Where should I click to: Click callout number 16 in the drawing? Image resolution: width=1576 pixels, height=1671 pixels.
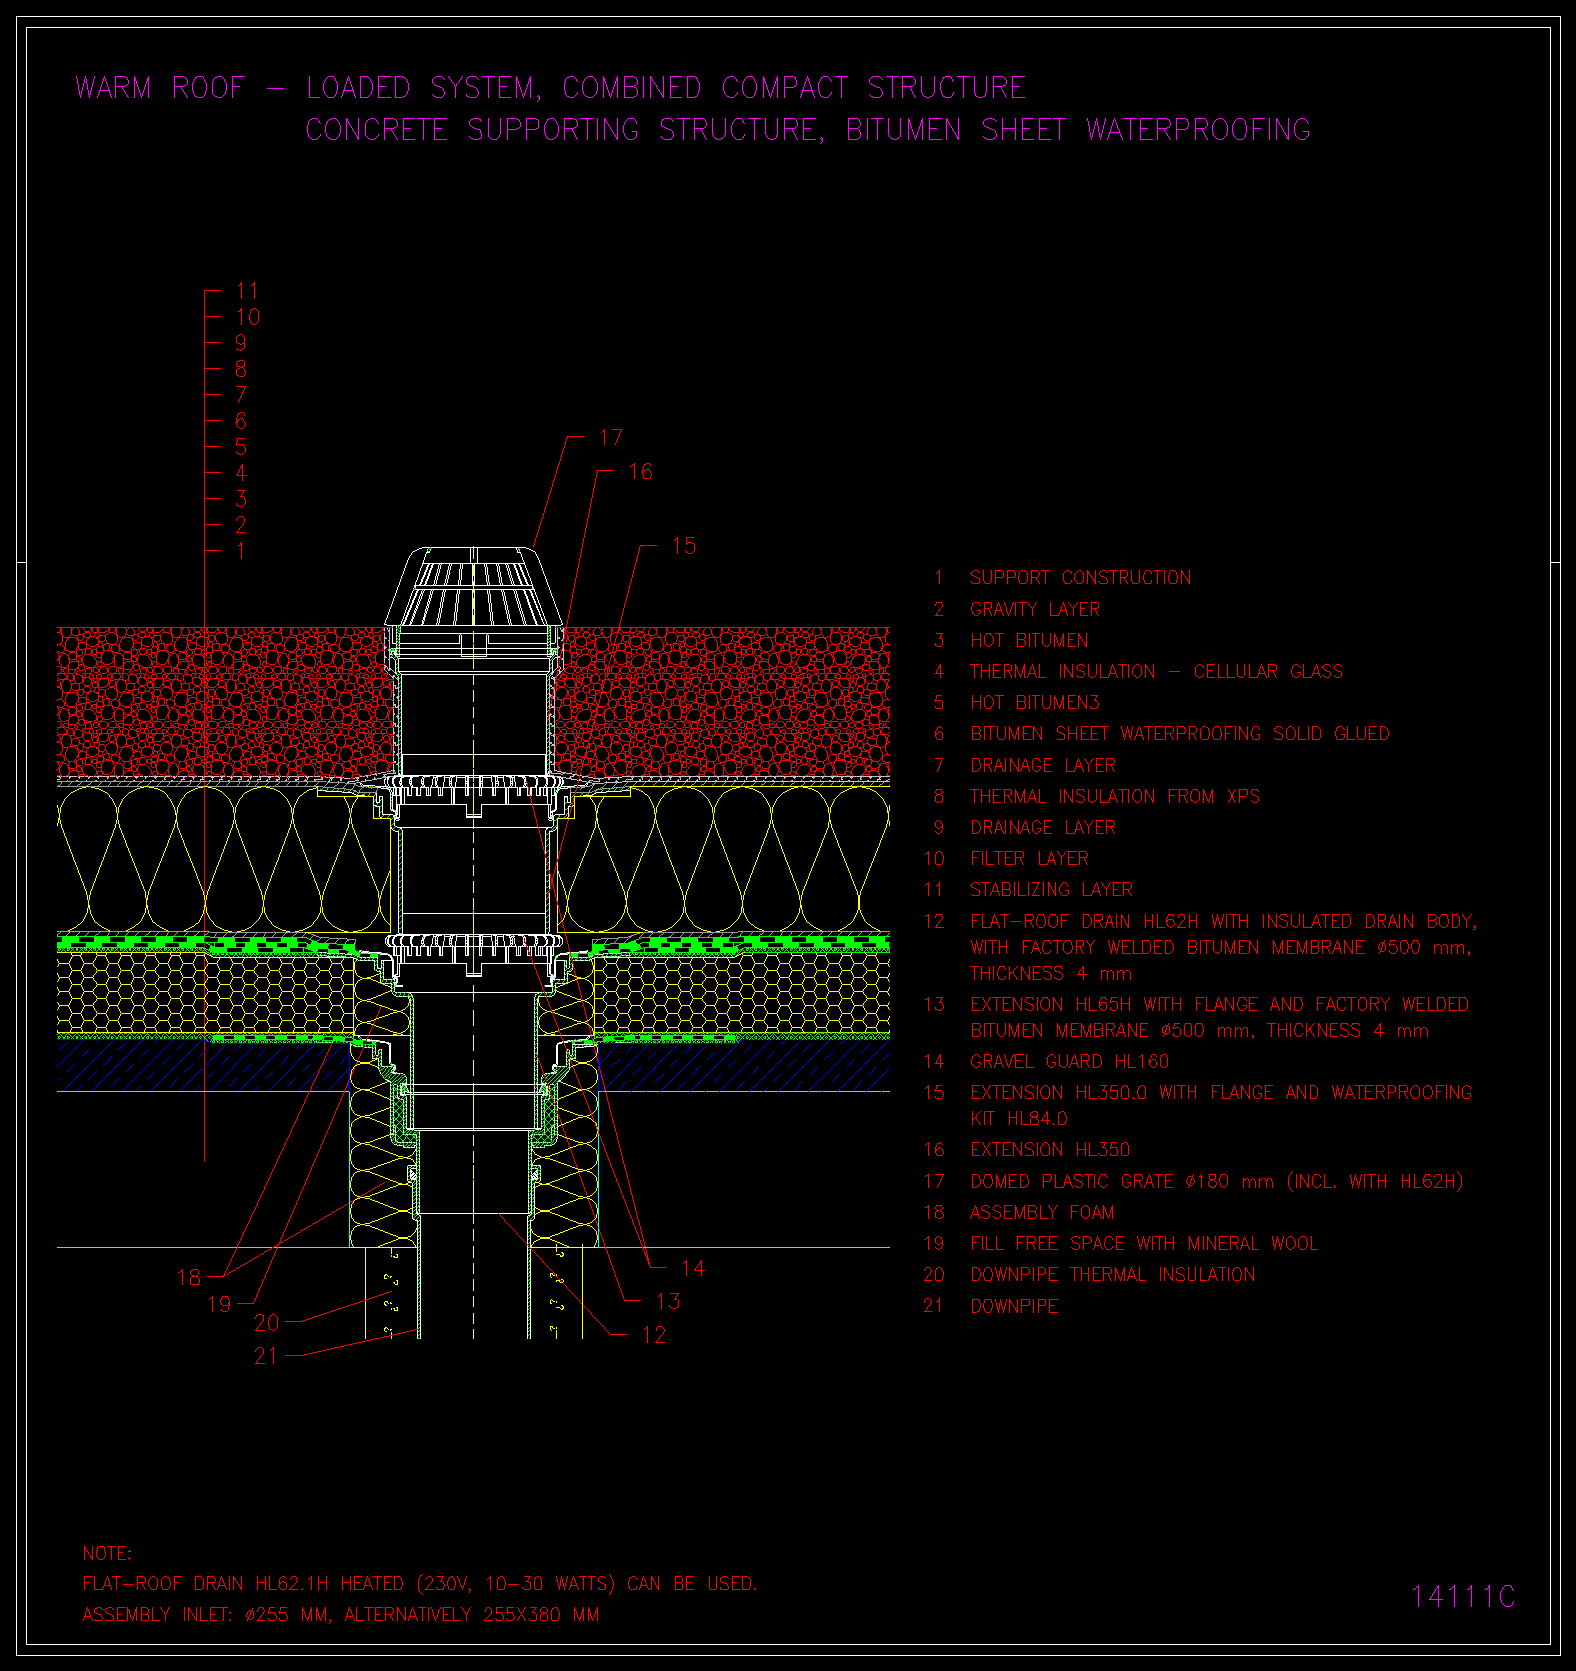coord(640,472)
